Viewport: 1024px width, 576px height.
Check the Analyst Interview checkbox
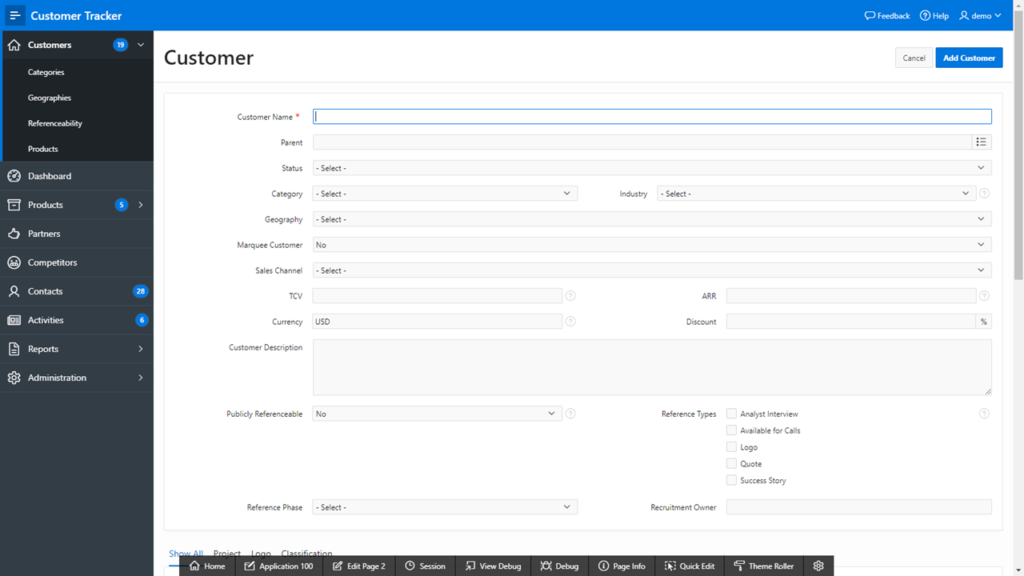(x=731, y=413)
